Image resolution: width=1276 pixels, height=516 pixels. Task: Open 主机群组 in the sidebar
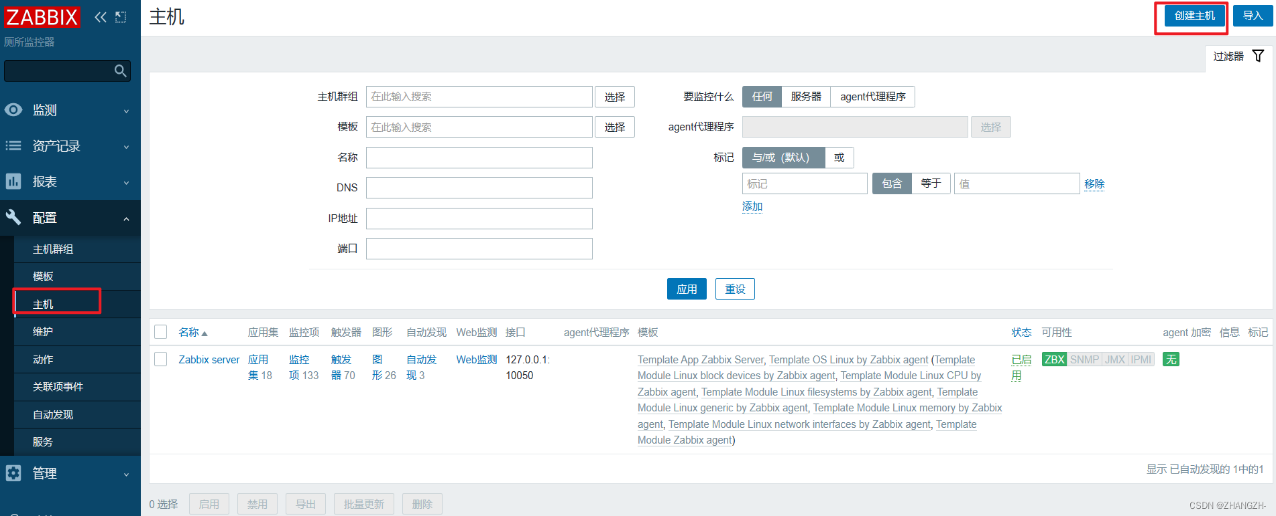(x=53, y=249)
